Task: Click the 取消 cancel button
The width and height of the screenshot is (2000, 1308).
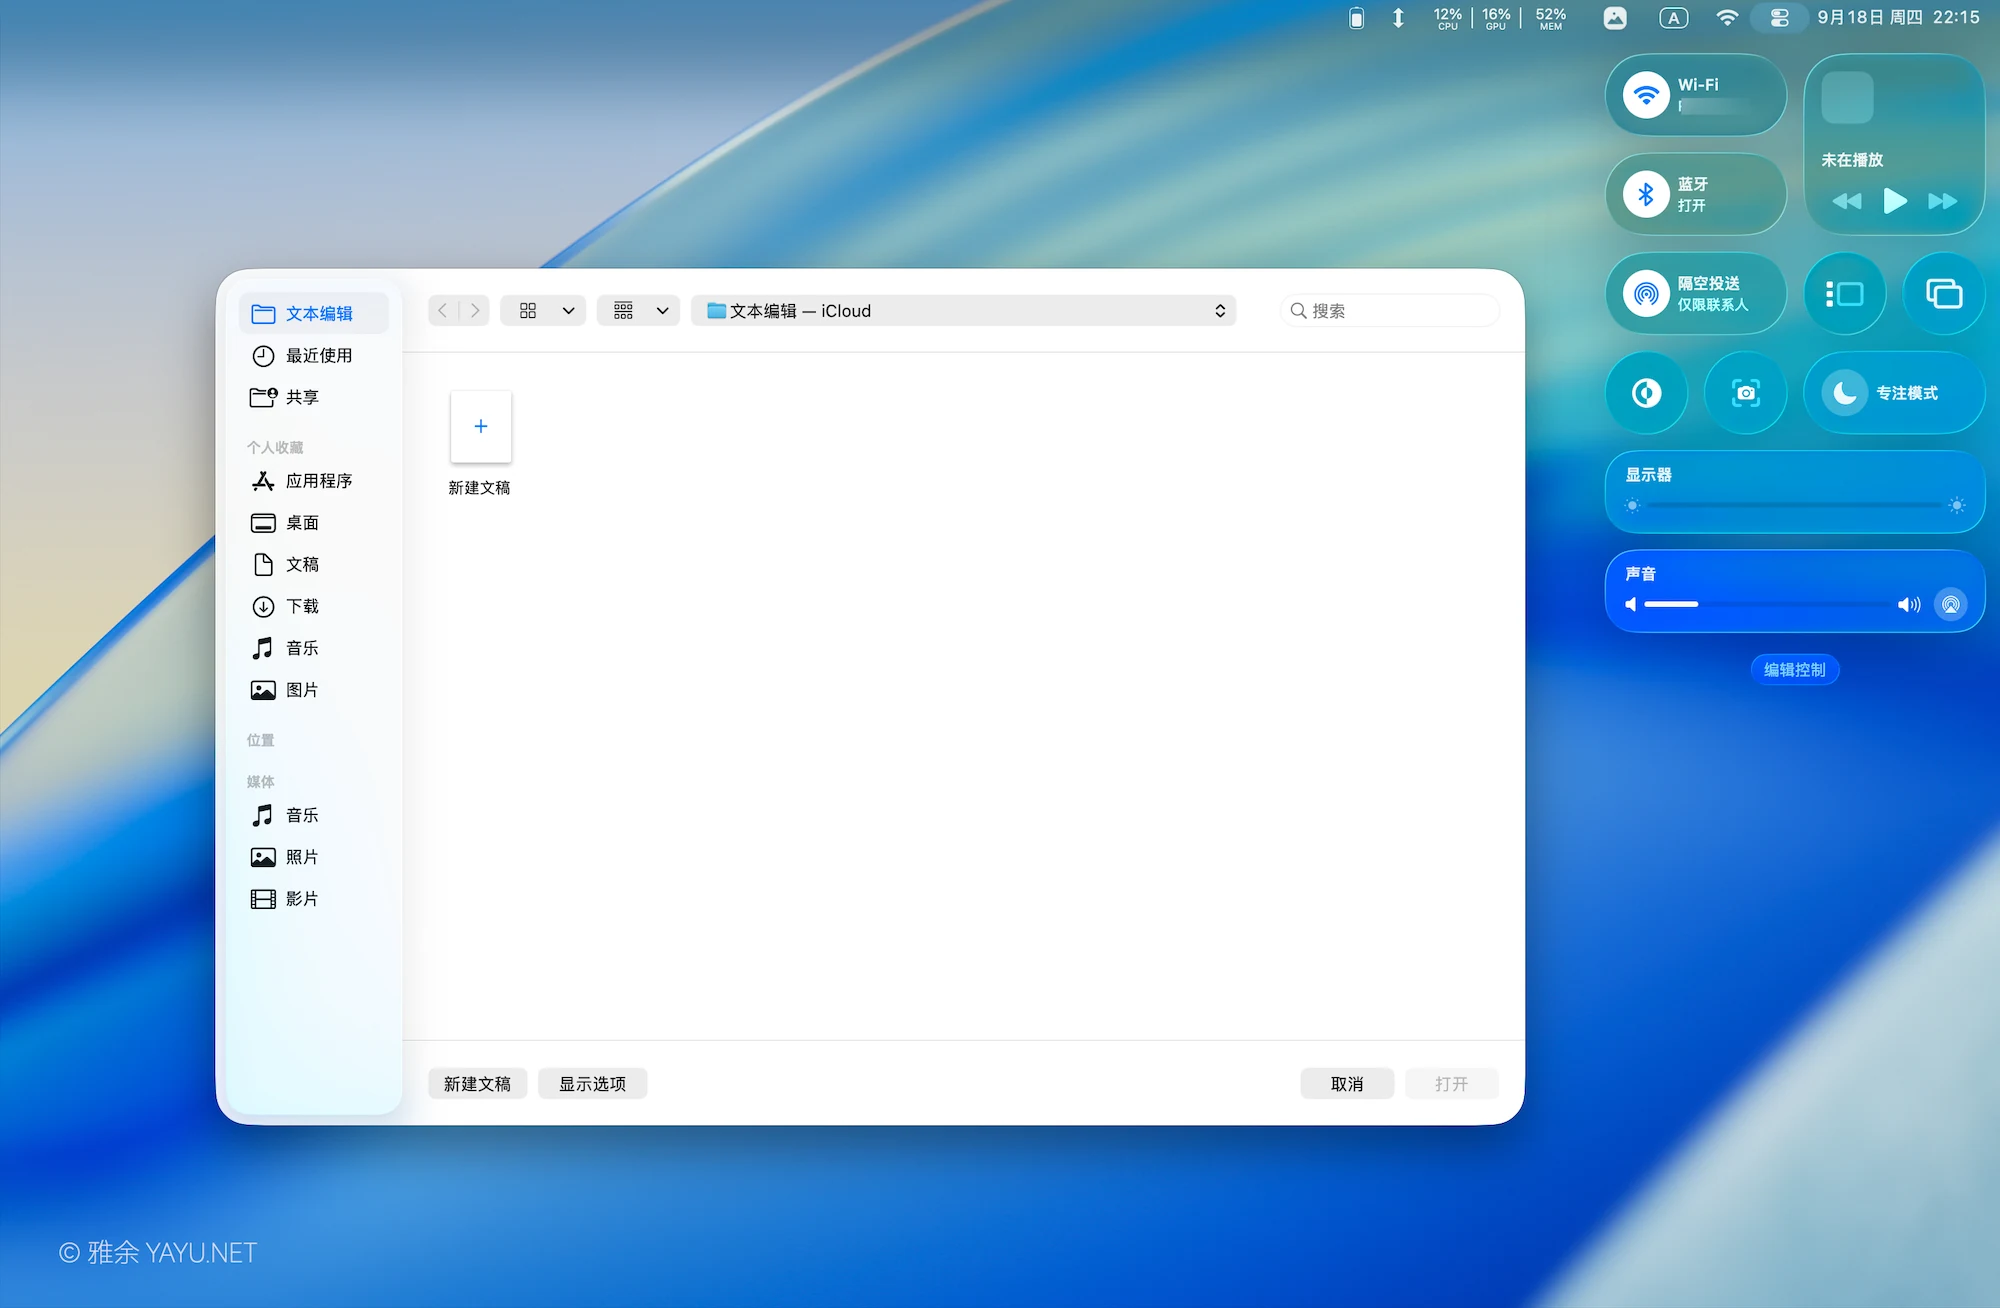Action: click(1347, 1084)
